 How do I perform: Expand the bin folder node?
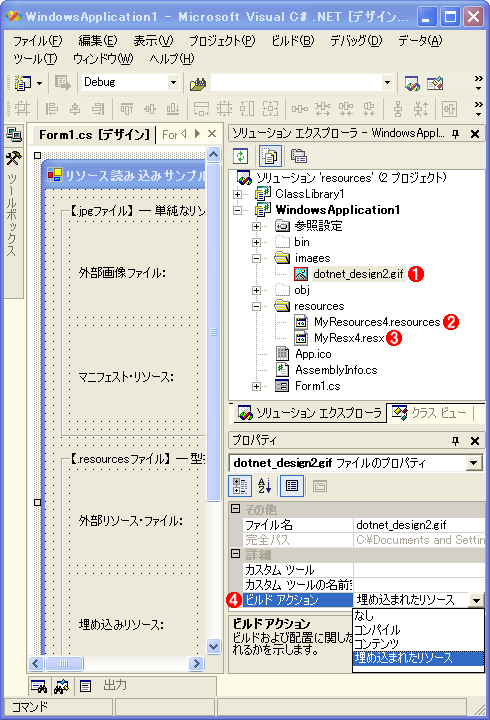(x=256, y=242)
